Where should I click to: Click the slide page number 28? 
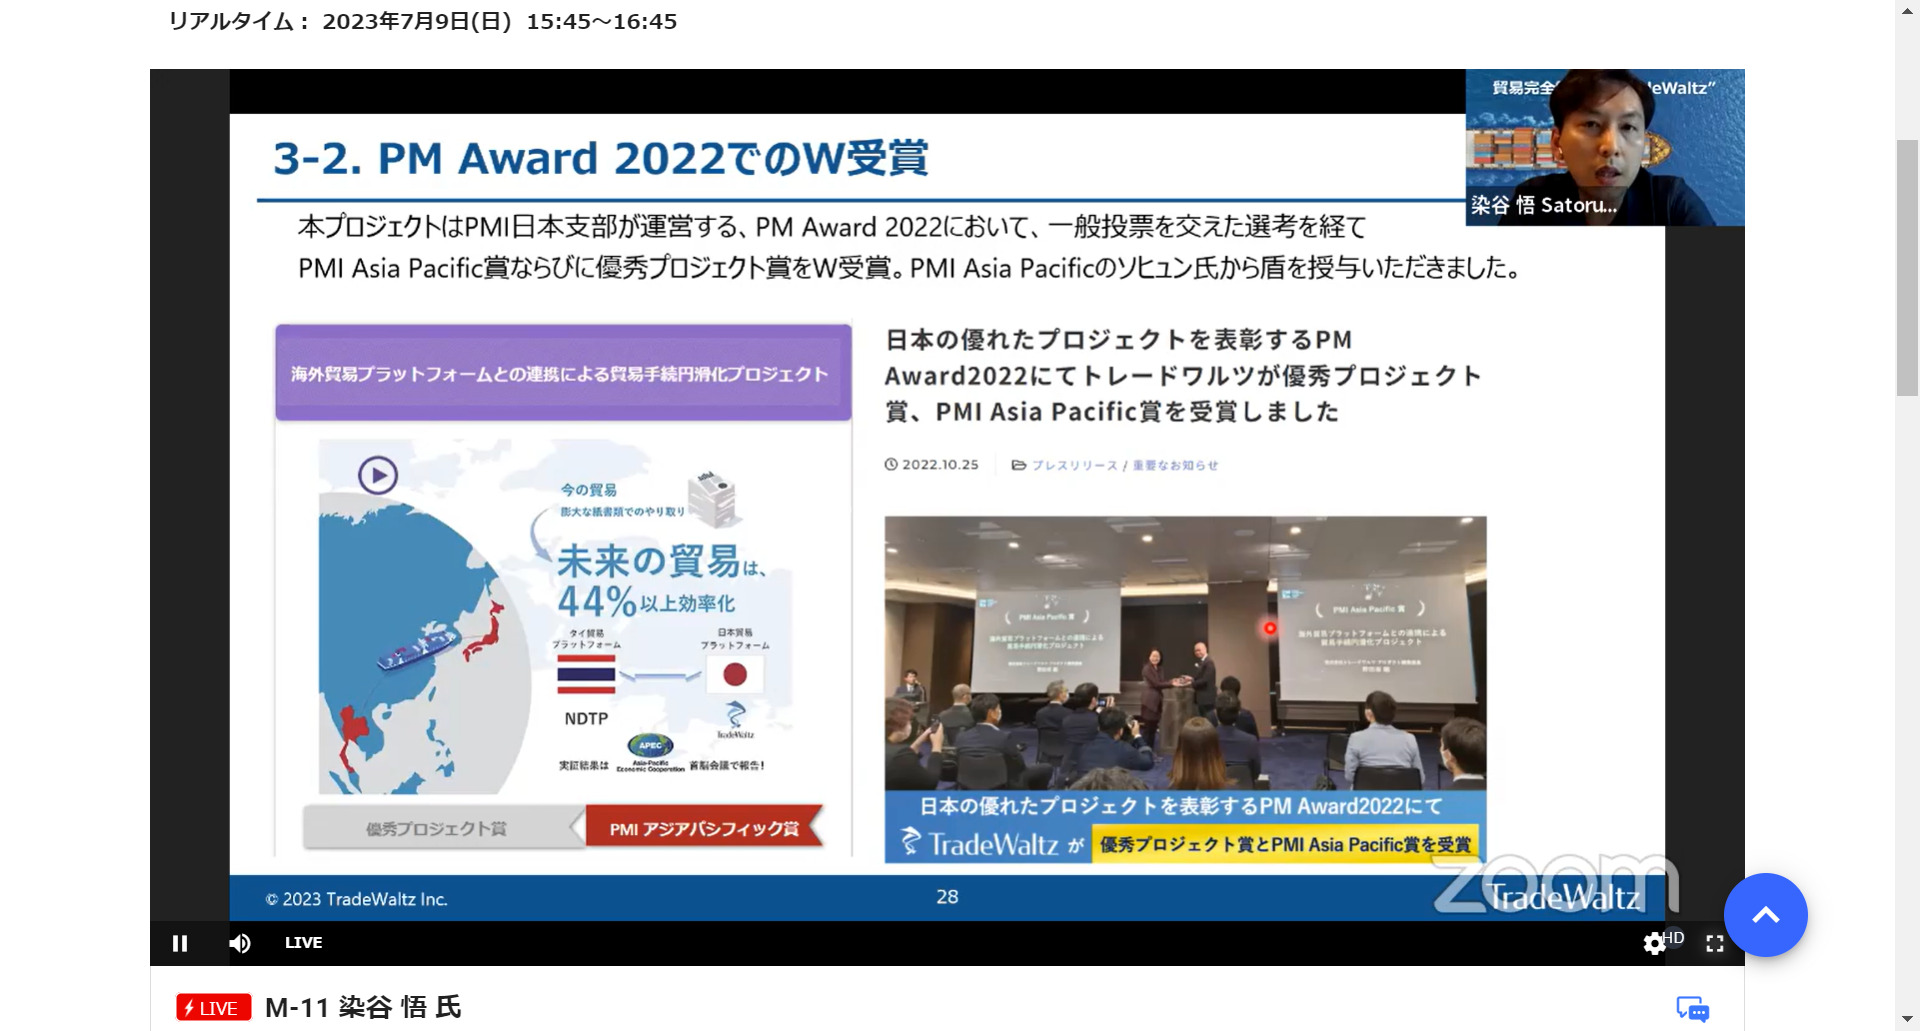947,897
